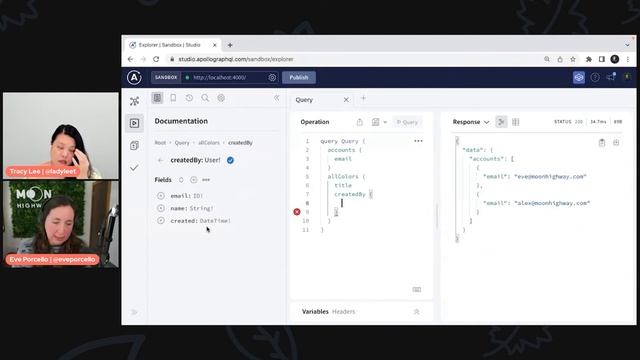Open Chrome three-dot menu

click(628, 59)
